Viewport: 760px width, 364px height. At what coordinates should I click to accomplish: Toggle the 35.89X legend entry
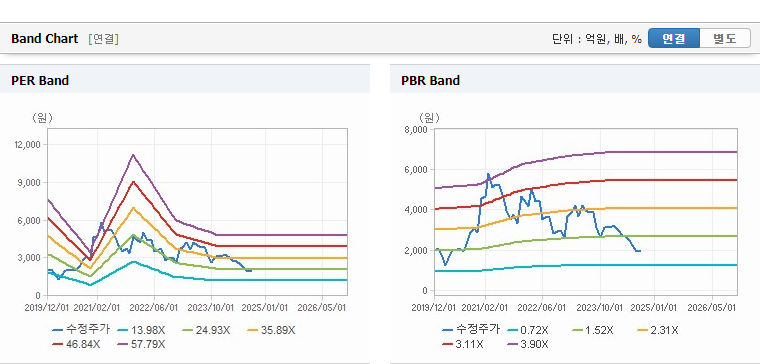[x=270, y=330]
